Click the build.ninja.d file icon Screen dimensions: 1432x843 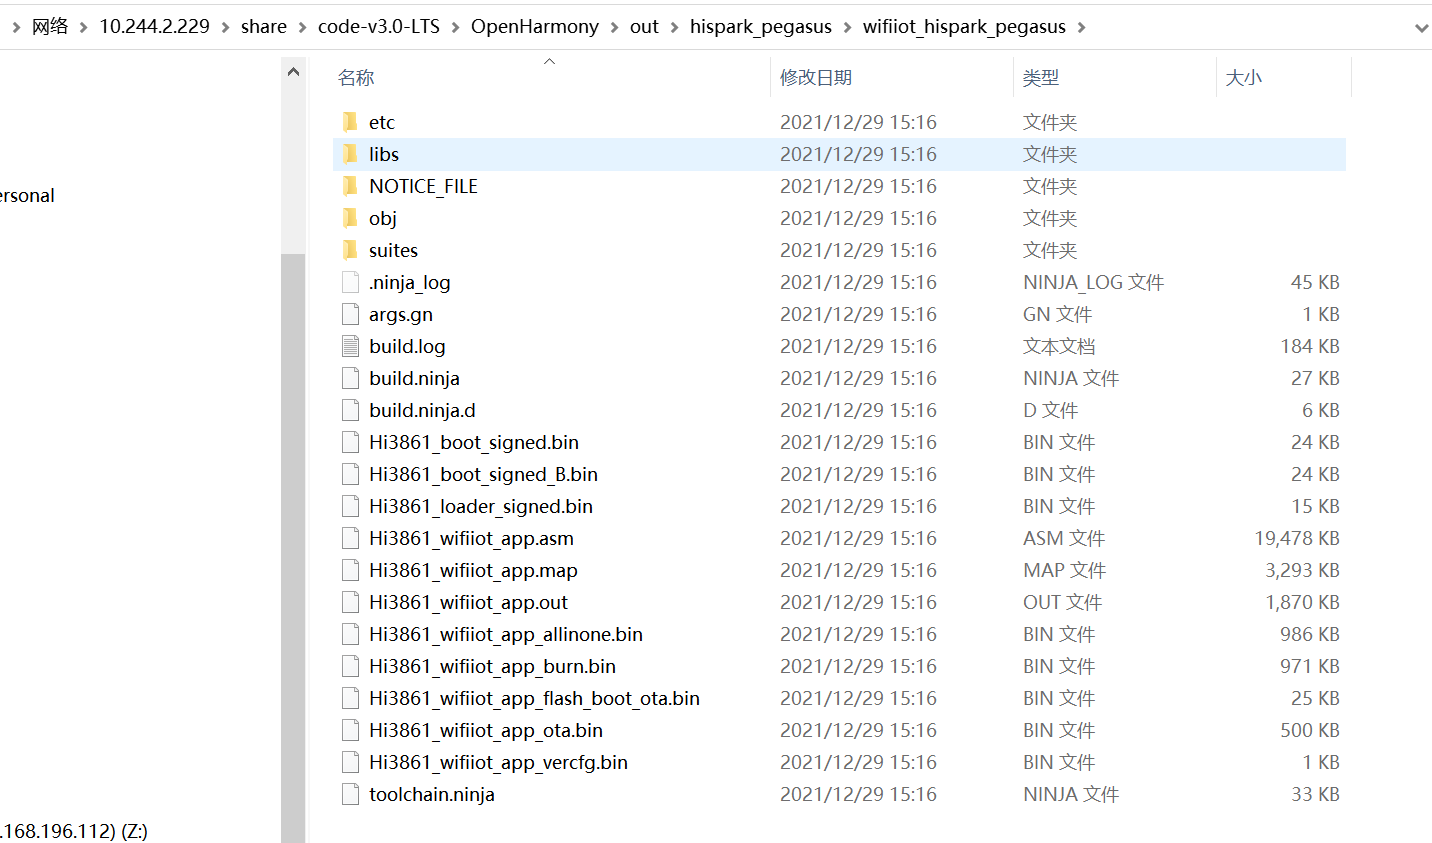(350, 410)
